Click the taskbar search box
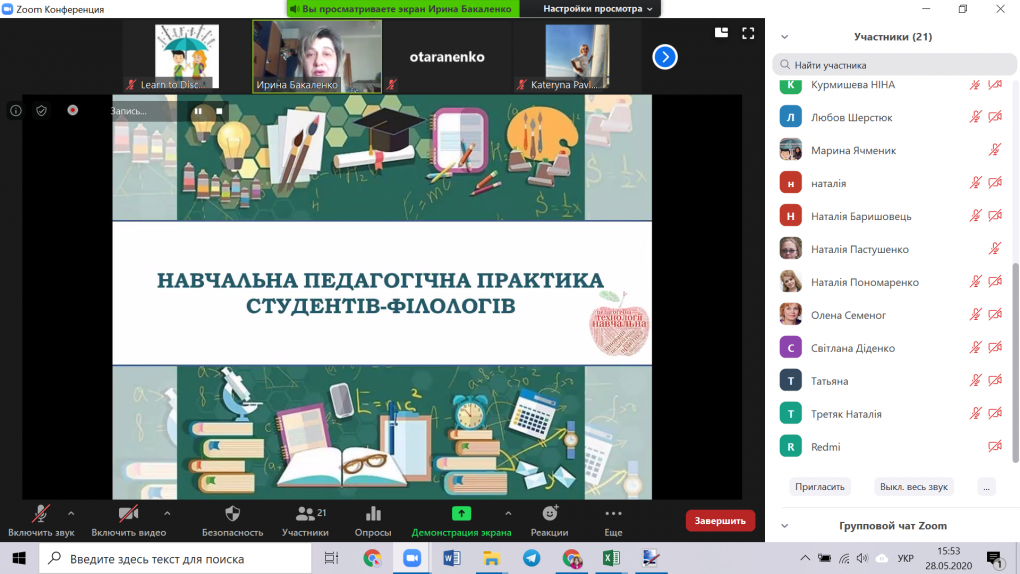1020x574 pixels. click(x=176, y=558)
